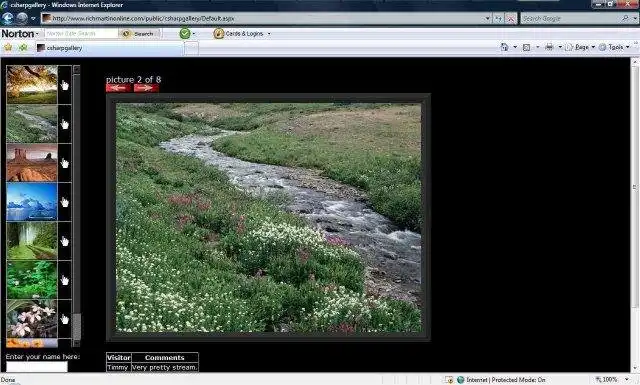Select the green forest path thumbnail
Viewport: 640px width, 385px height.
32,241
